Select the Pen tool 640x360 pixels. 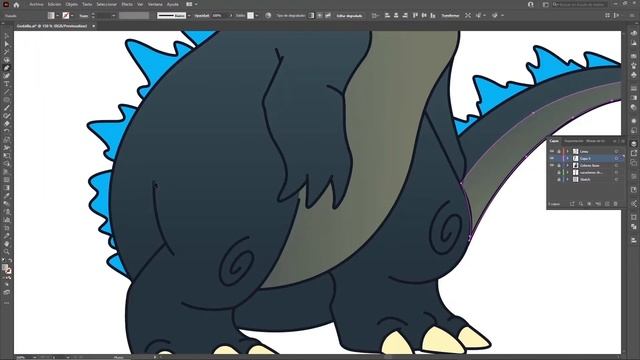tap(7, 68)
